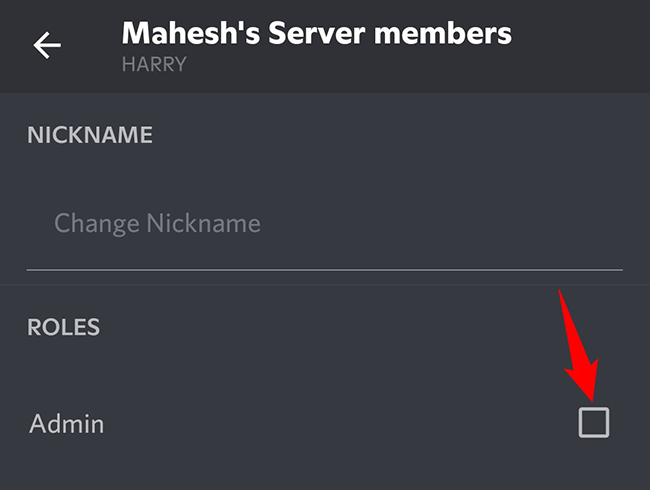Screen dimensions: 650x490
Task: Click the divider line above ROLES
Action: (x=324, y=285)
